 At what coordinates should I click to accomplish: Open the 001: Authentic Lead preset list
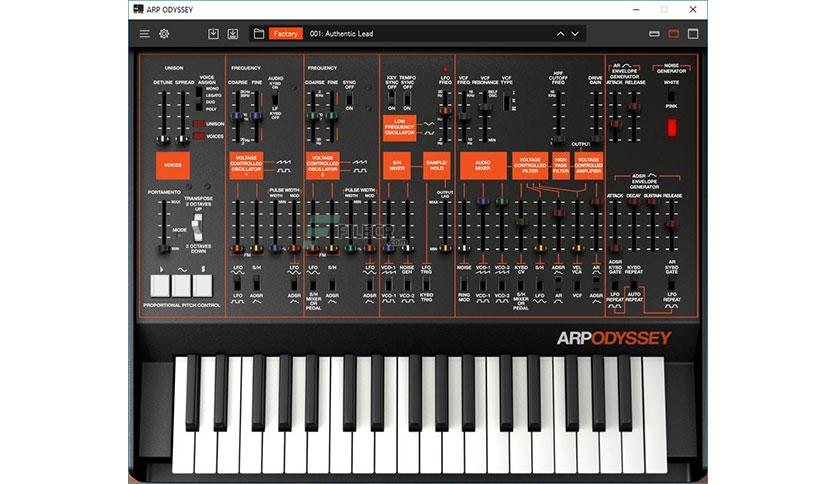tap(341, 34)
